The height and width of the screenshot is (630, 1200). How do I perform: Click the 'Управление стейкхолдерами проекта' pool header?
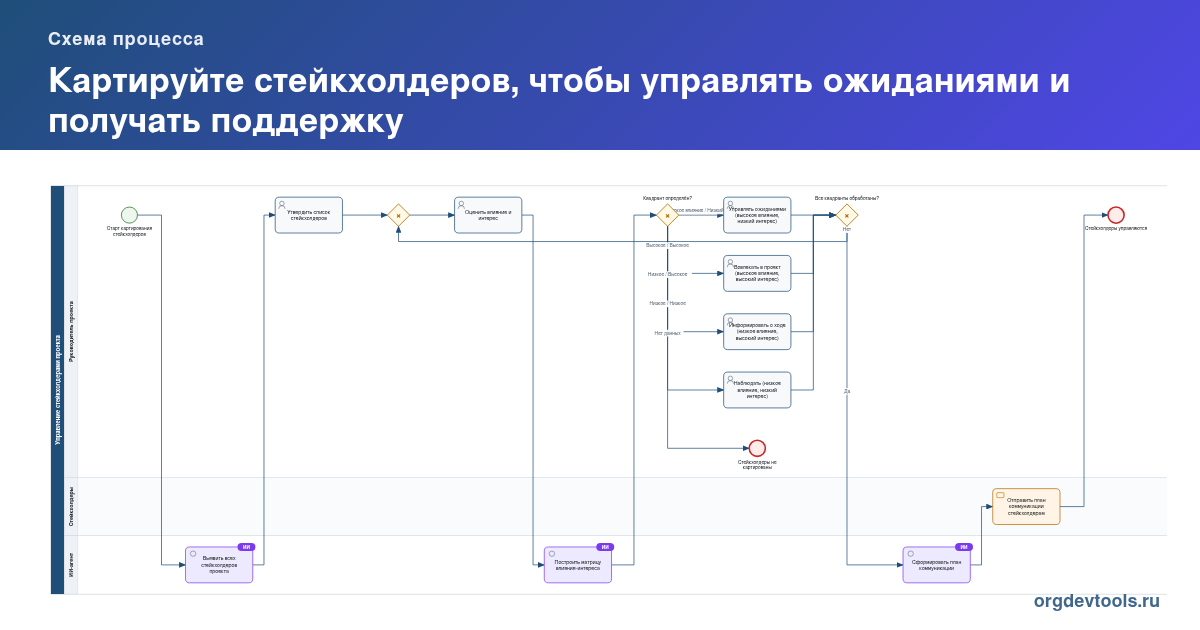tap(58, 390)
